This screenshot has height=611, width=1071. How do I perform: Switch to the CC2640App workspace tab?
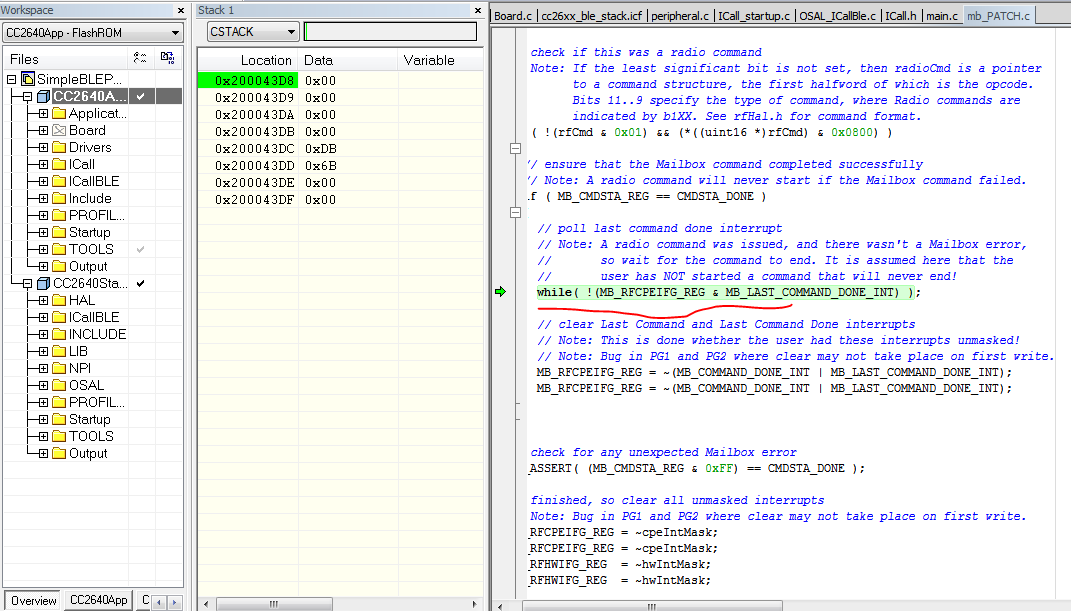(x=98, y=600)
